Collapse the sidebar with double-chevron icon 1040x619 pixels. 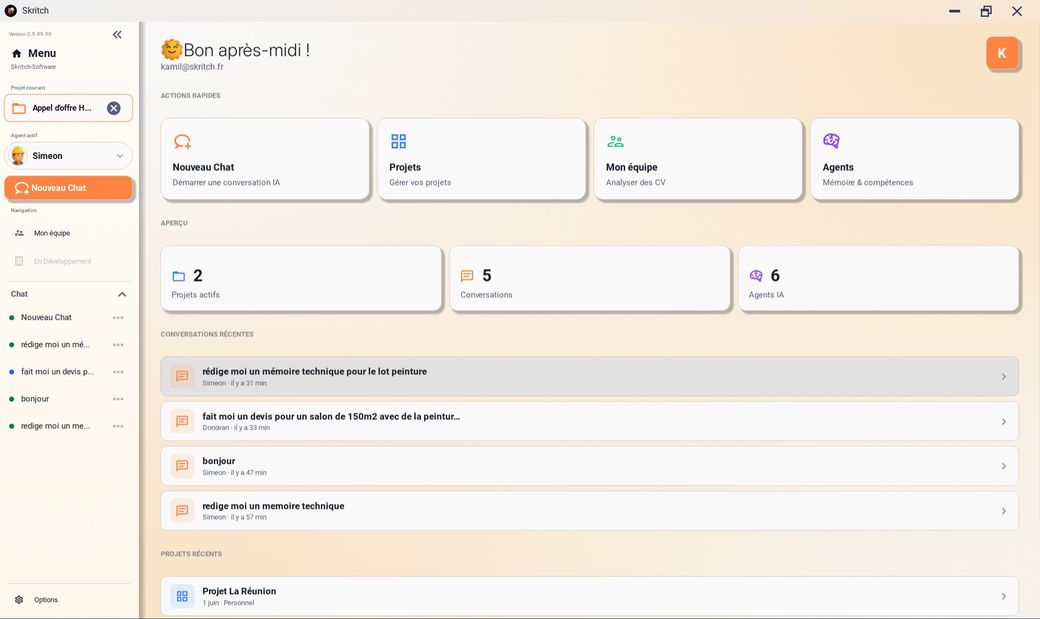117,34
